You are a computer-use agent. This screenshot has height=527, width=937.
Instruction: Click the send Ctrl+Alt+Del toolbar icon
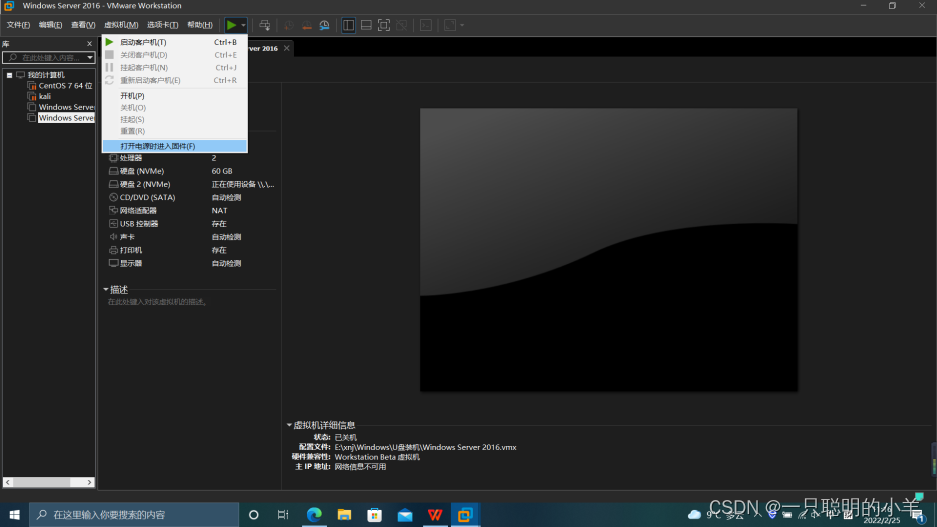[265, 25]
